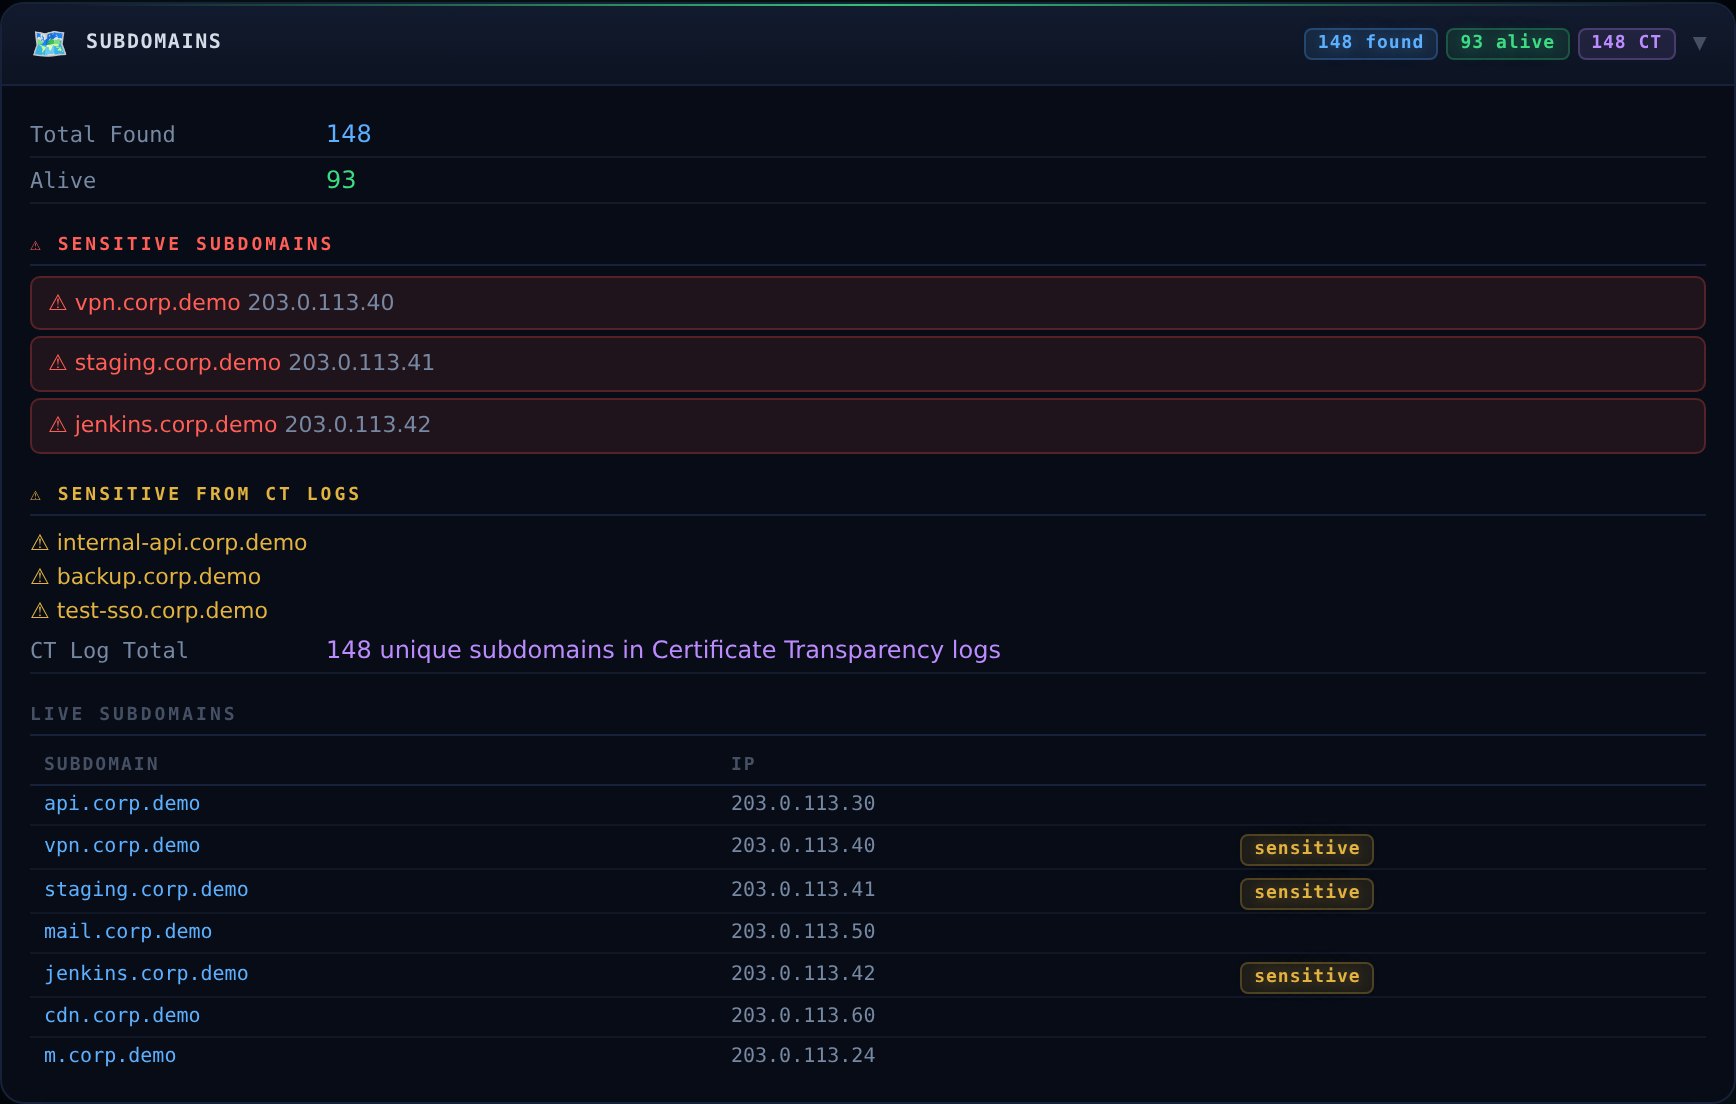Click IP 203.0.113.42 in jenkins table row

pos(803,974)
